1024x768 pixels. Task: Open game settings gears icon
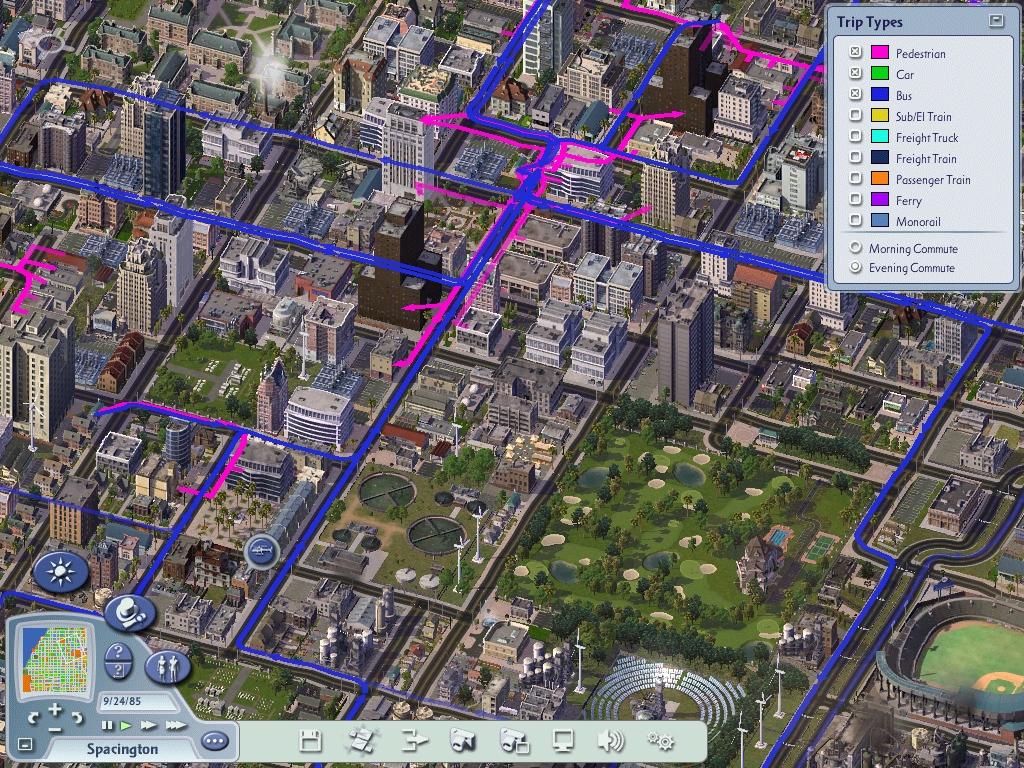click(x=659, y=741)
